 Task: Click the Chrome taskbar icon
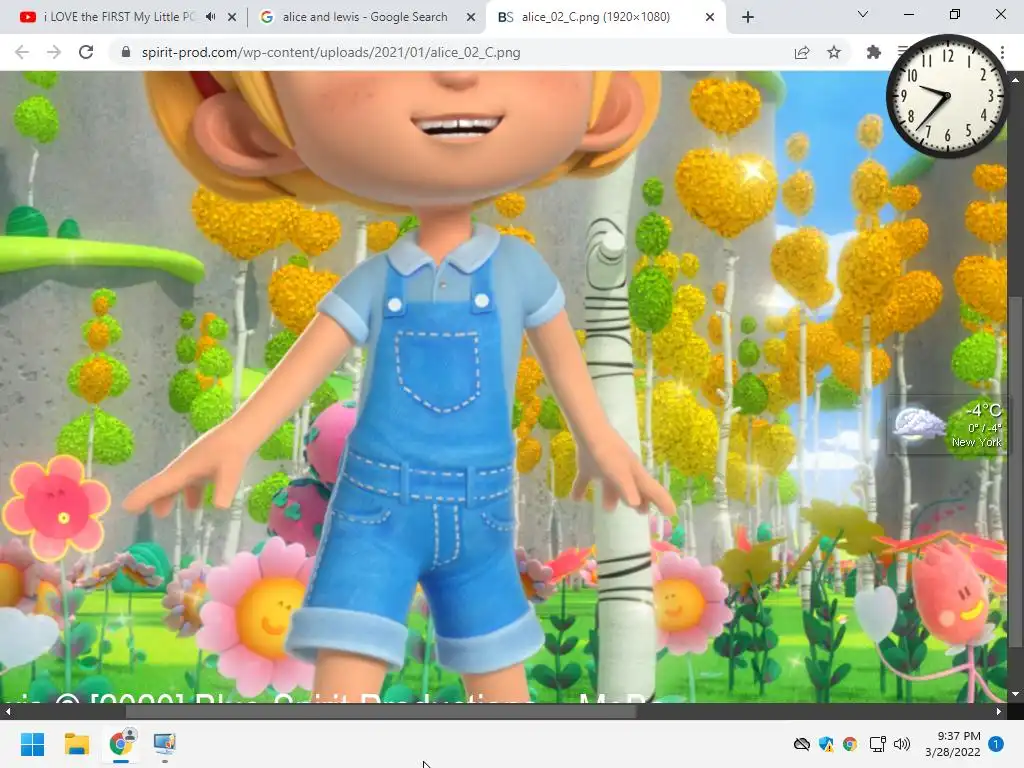[x=121, y=744]
